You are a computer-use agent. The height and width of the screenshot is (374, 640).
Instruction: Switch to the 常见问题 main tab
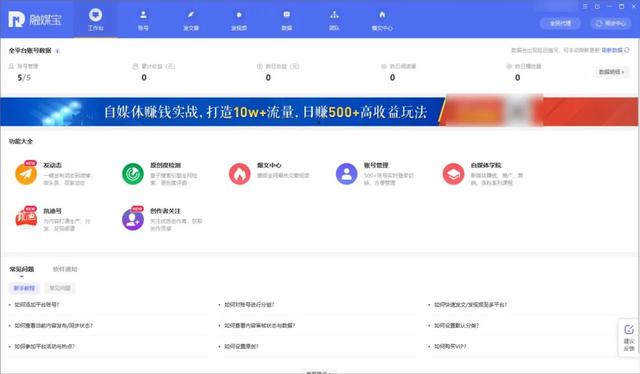click(22, 269)
